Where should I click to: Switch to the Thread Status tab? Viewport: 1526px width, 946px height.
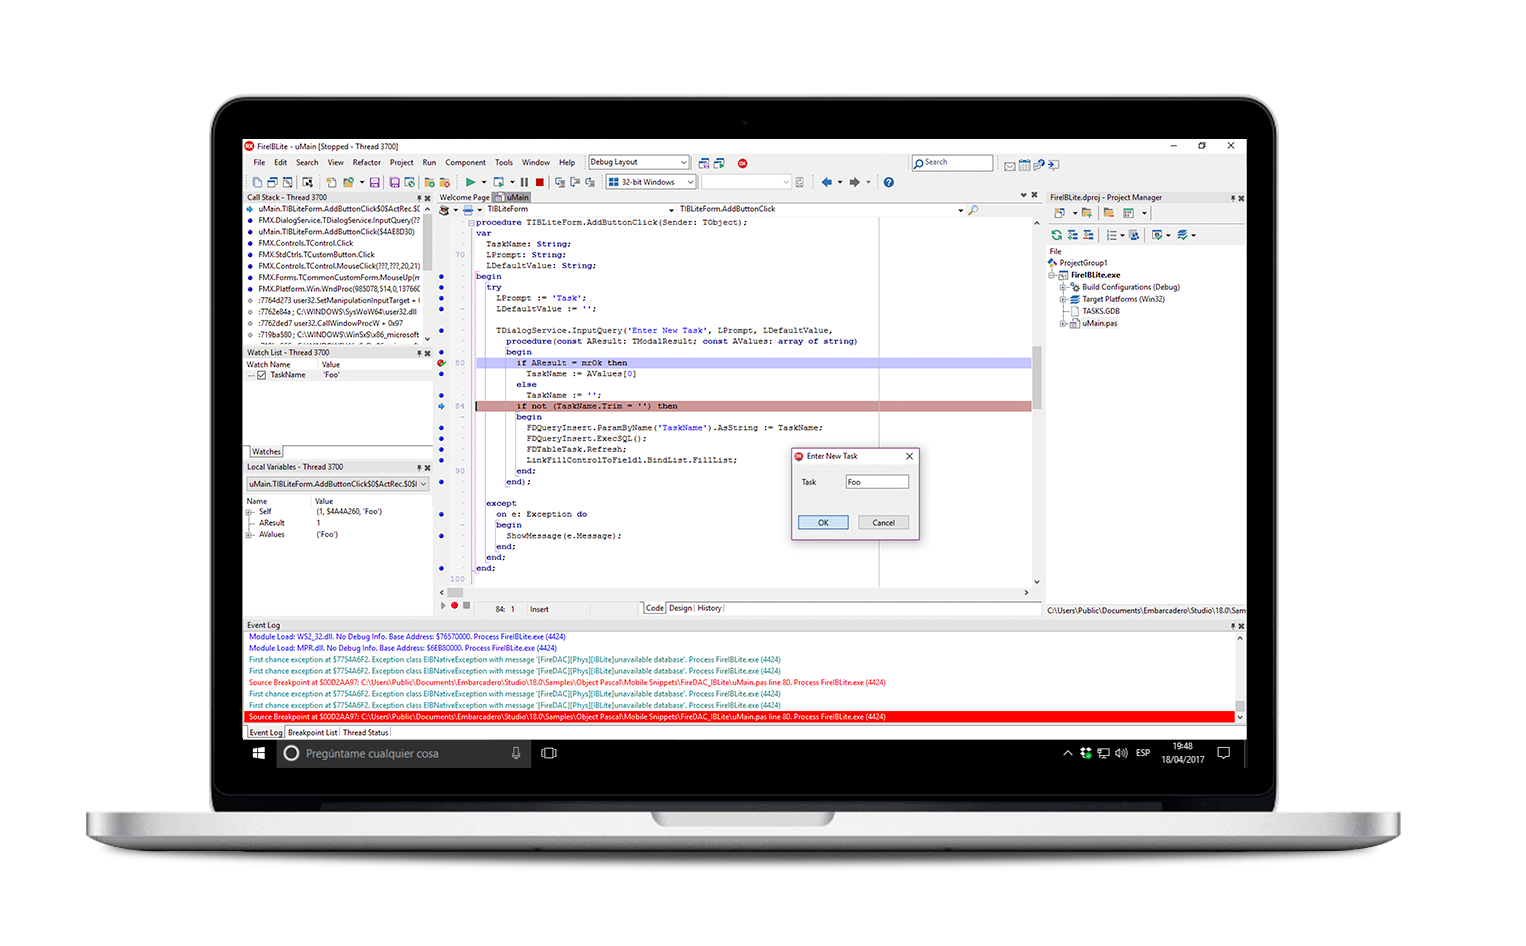(366, 733)
